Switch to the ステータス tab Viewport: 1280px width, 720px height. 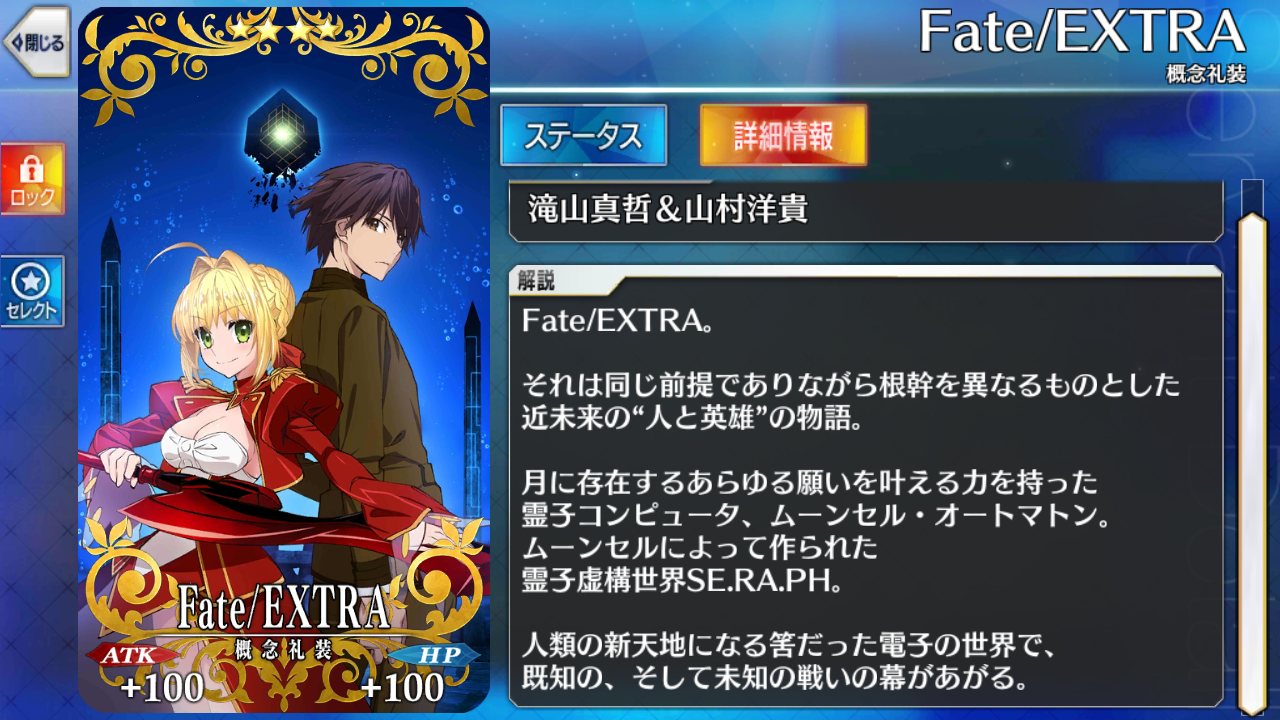coord(583,135)
